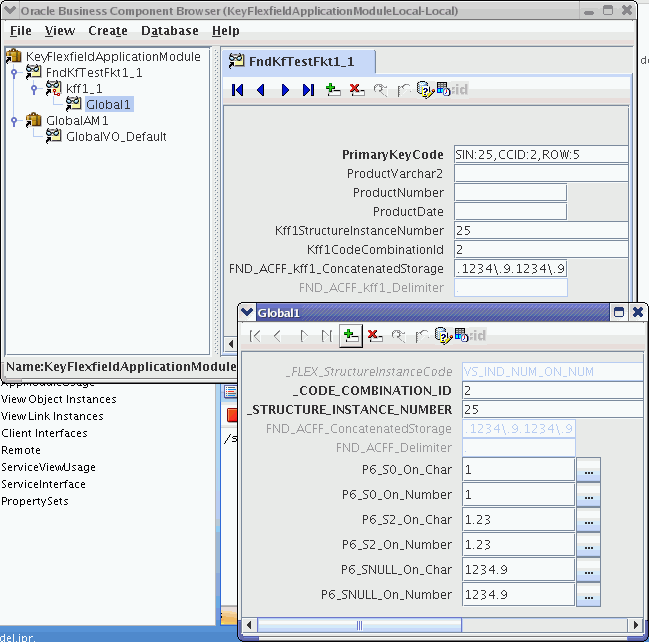
Task: Delete row using red X in Global1
Action: point(375,336)
